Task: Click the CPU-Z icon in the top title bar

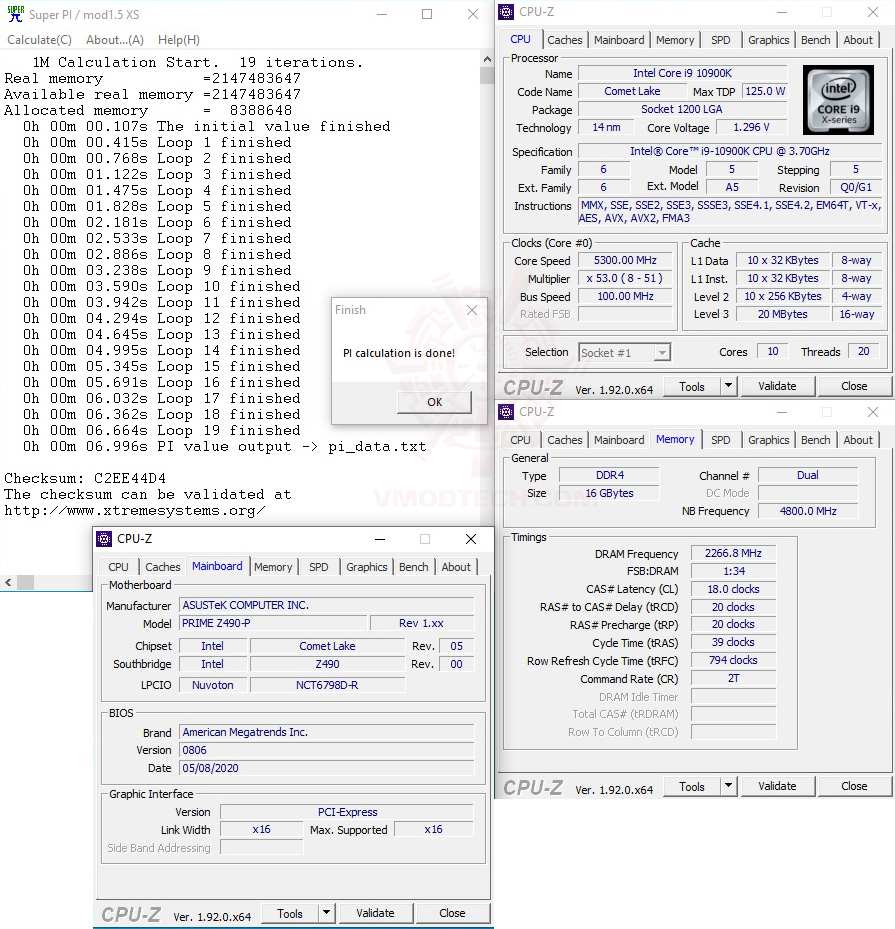Action: tap(506, 11)
